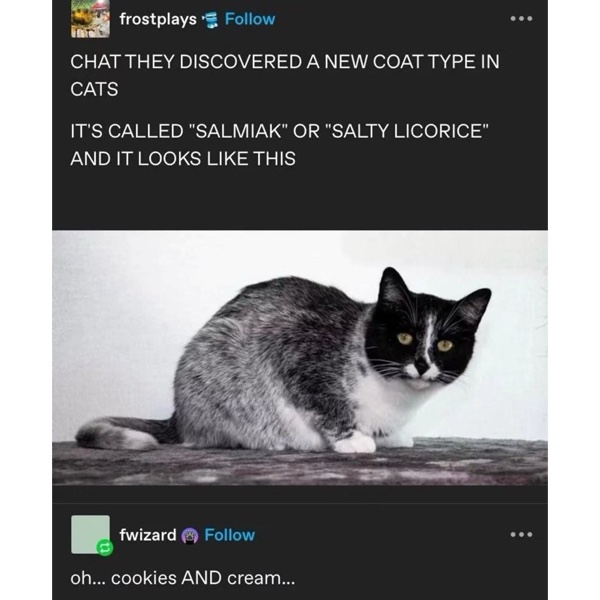The image size is (600, 600).
Task: Click the word "CATS" in the post
Action: [x=94, y=89]
